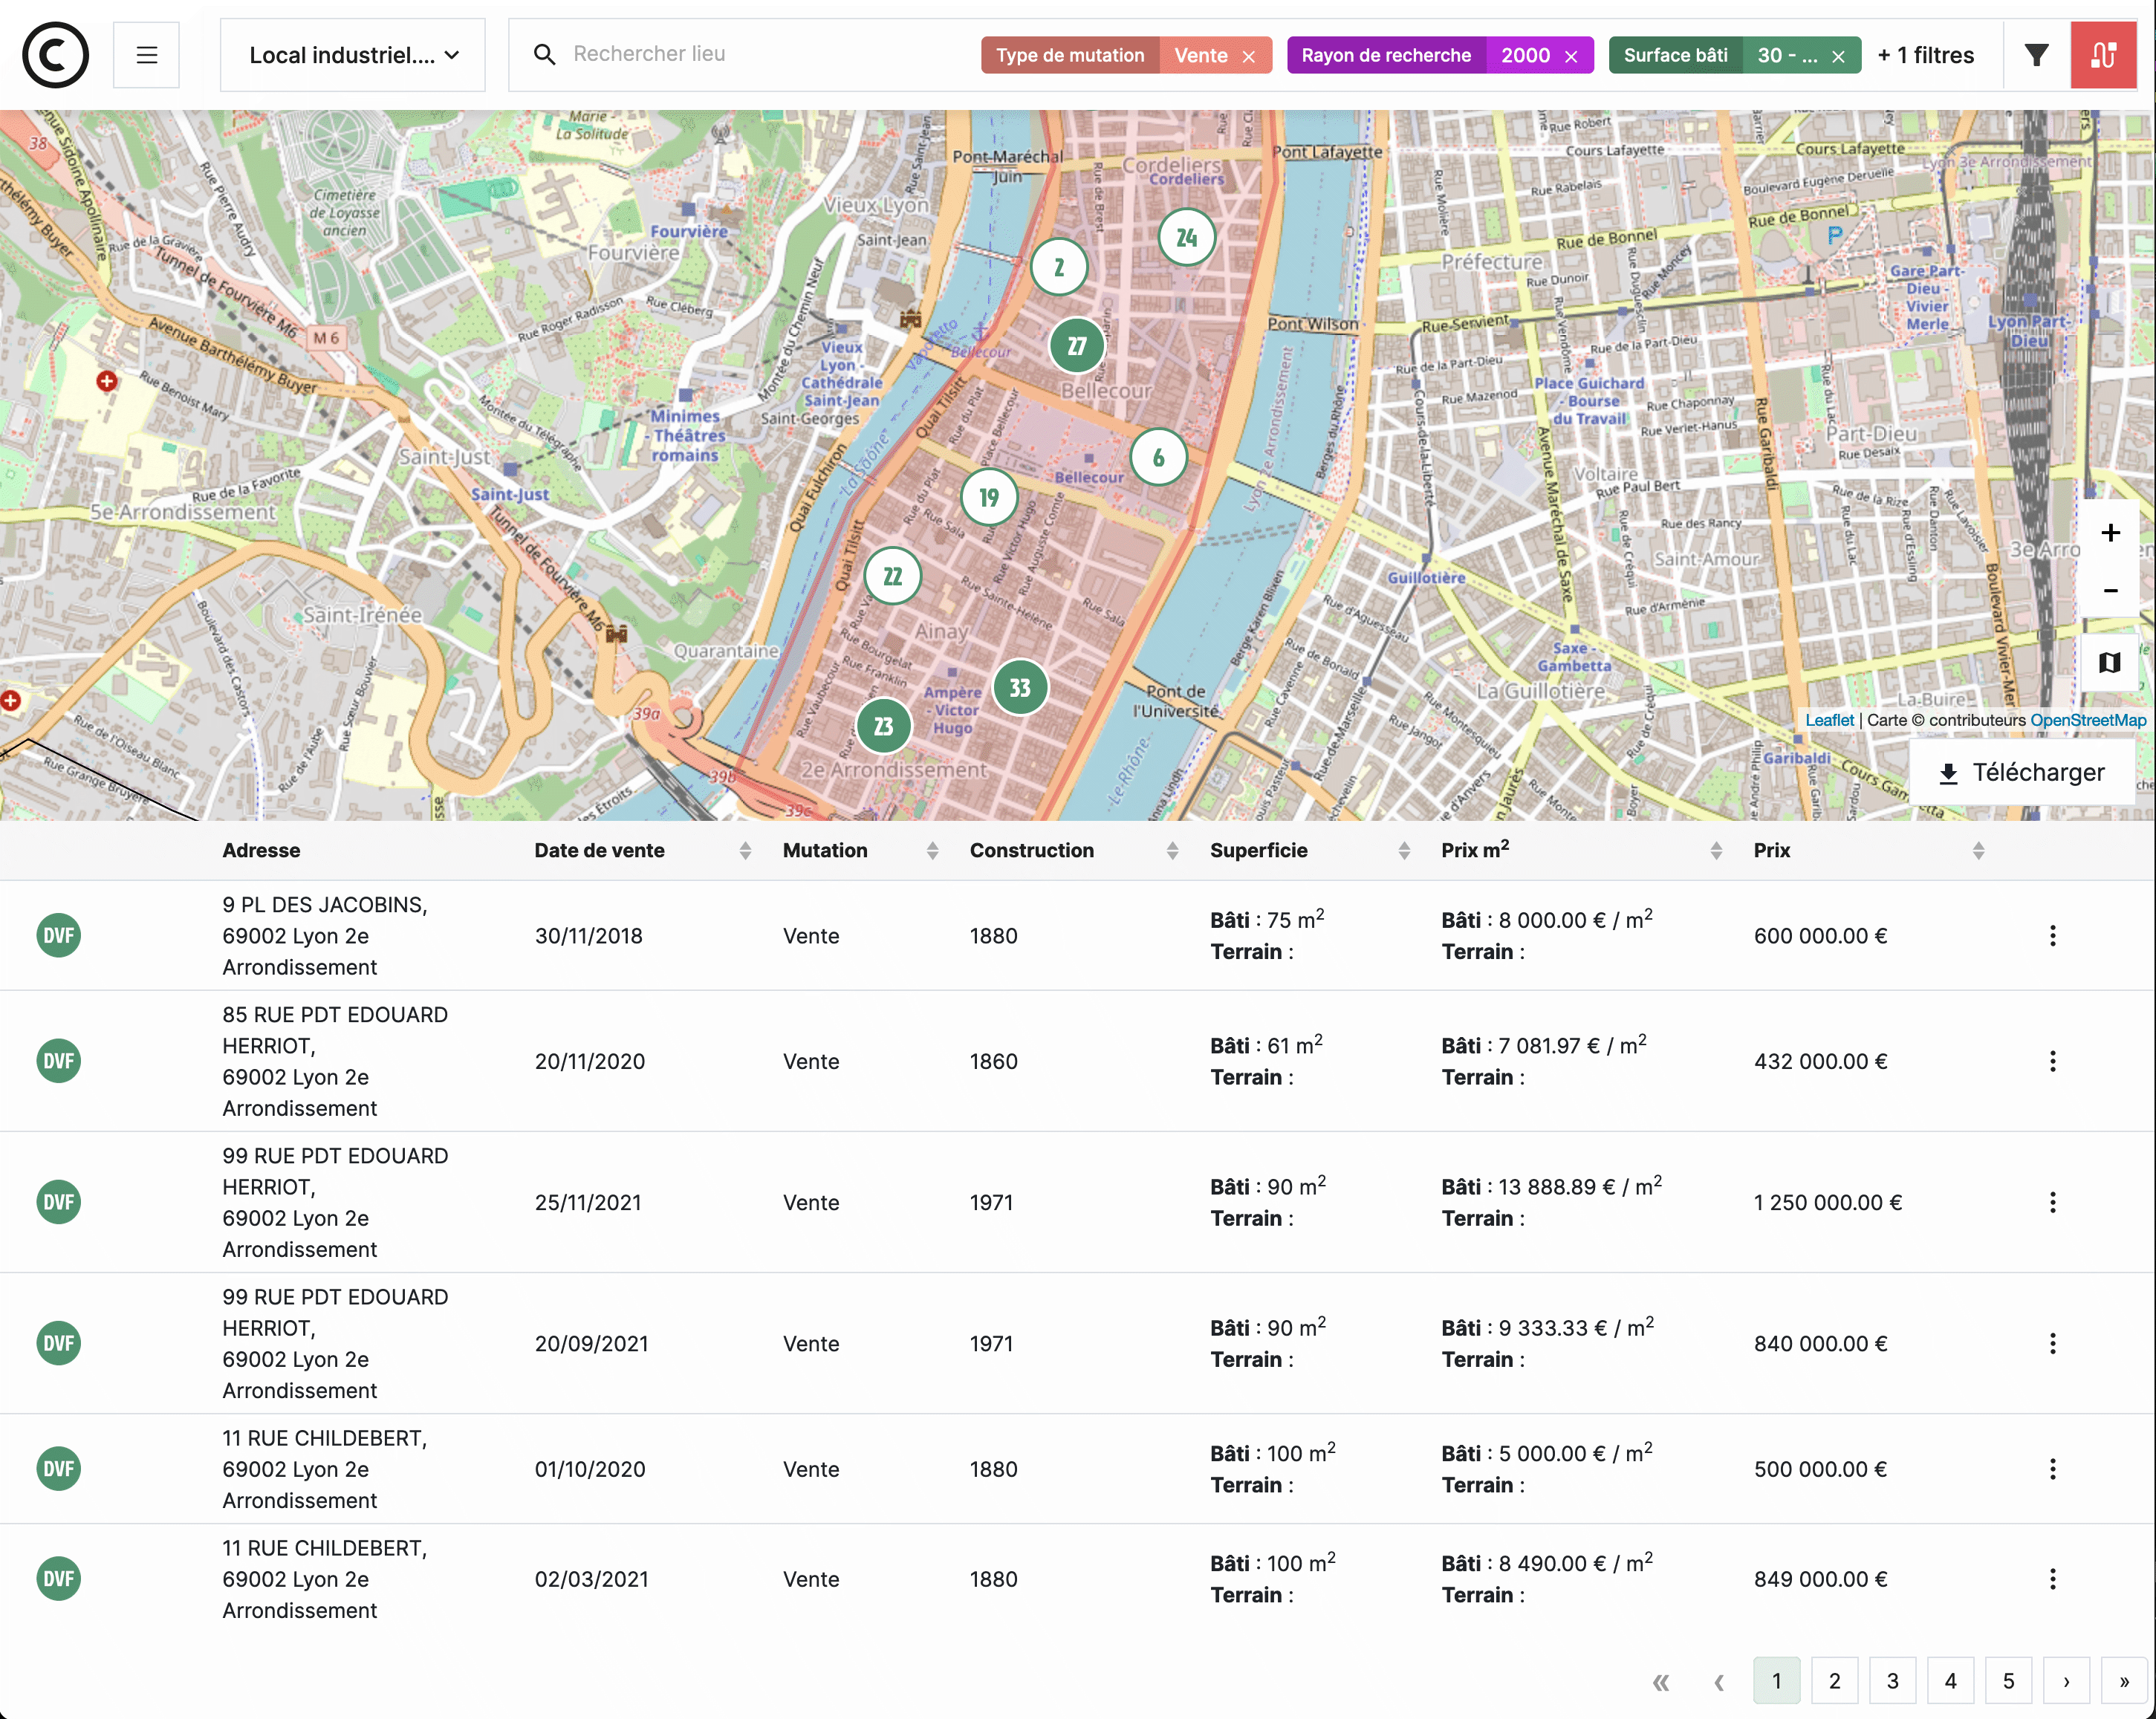Click the funnel filter icon

coord(2036,55)
